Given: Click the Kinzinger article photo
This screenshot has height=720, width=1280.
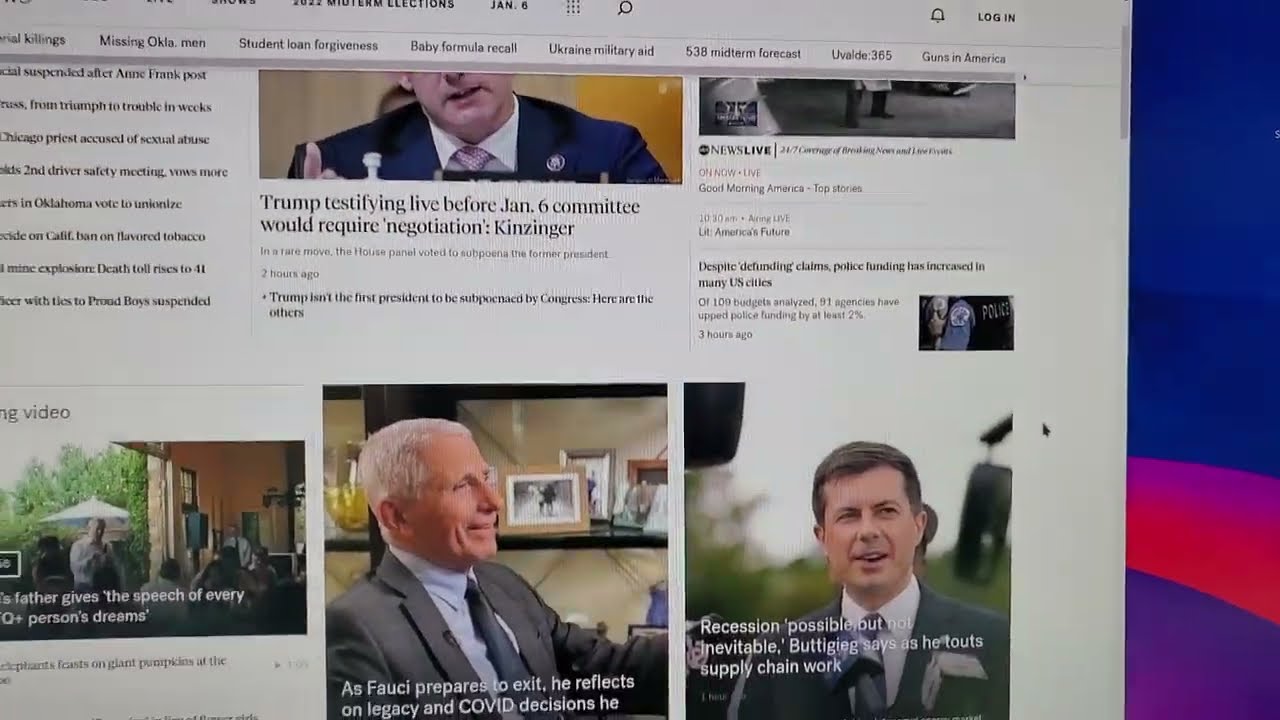Looking at the screenshot, I should (x=470, y=128).
